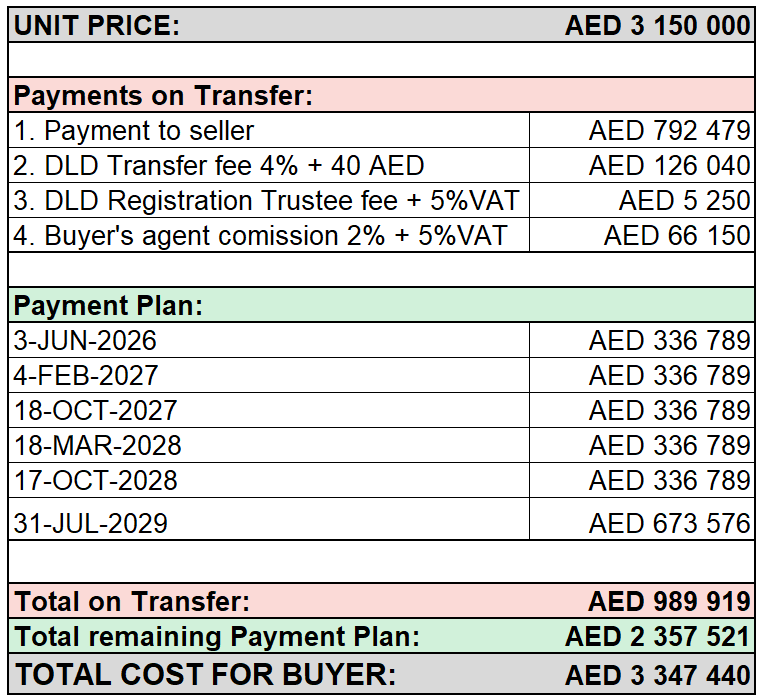This screenshot has height=700, width=762.
Task: Select the AED 5 250 amount cell
Action: [x=642, y=200]
